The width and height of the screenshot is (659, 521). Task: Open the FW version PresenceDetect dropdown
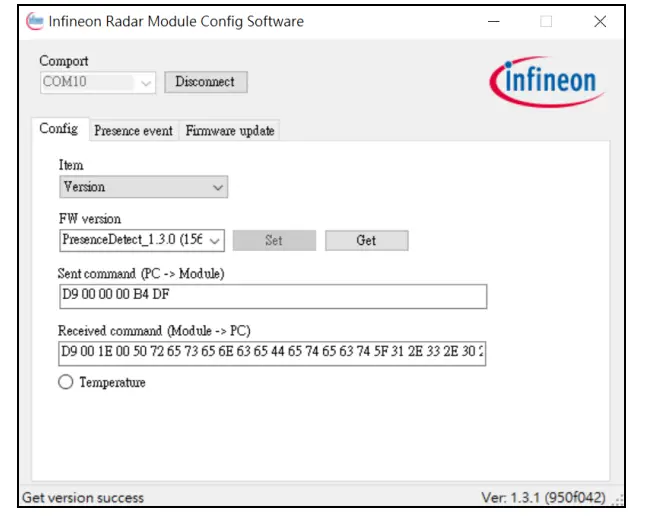coord(142,240)
